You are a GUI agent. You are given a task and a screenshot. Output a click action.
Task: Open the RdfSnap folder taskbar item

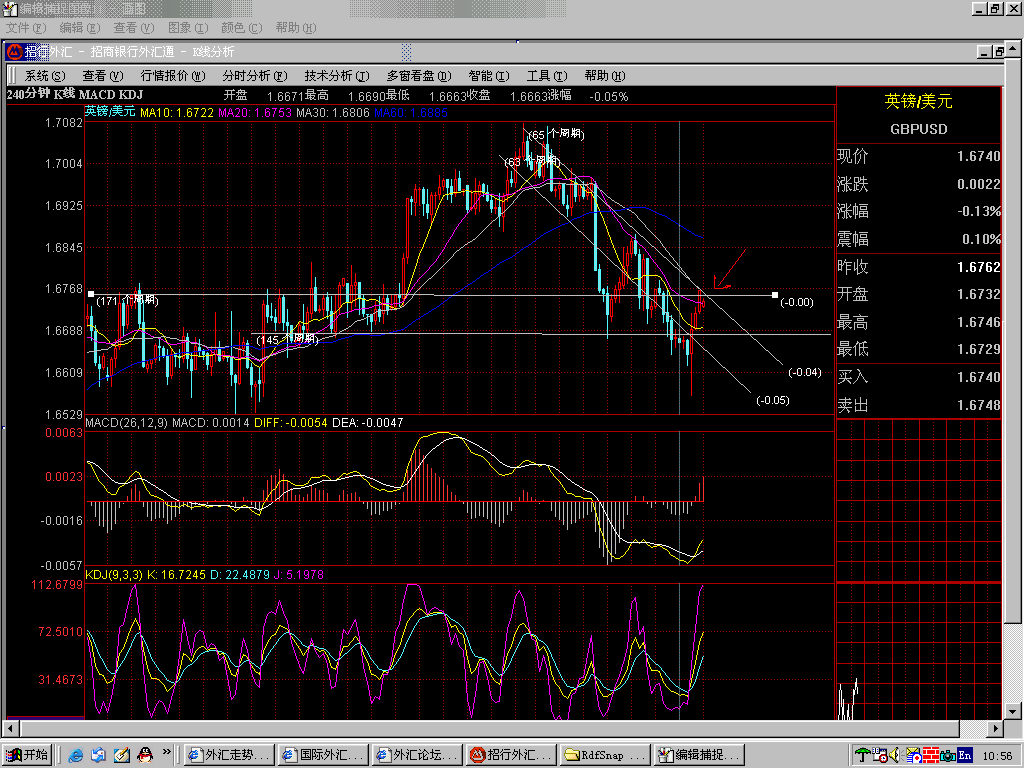(x=605, y=755)
